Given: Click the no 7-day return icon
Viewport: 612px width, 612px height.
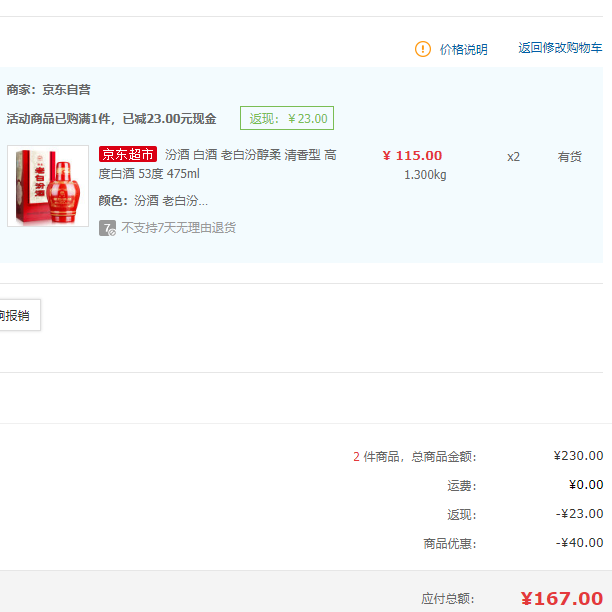Looking at the screenshot, I should pyautogui.click(x=107, y=228).
